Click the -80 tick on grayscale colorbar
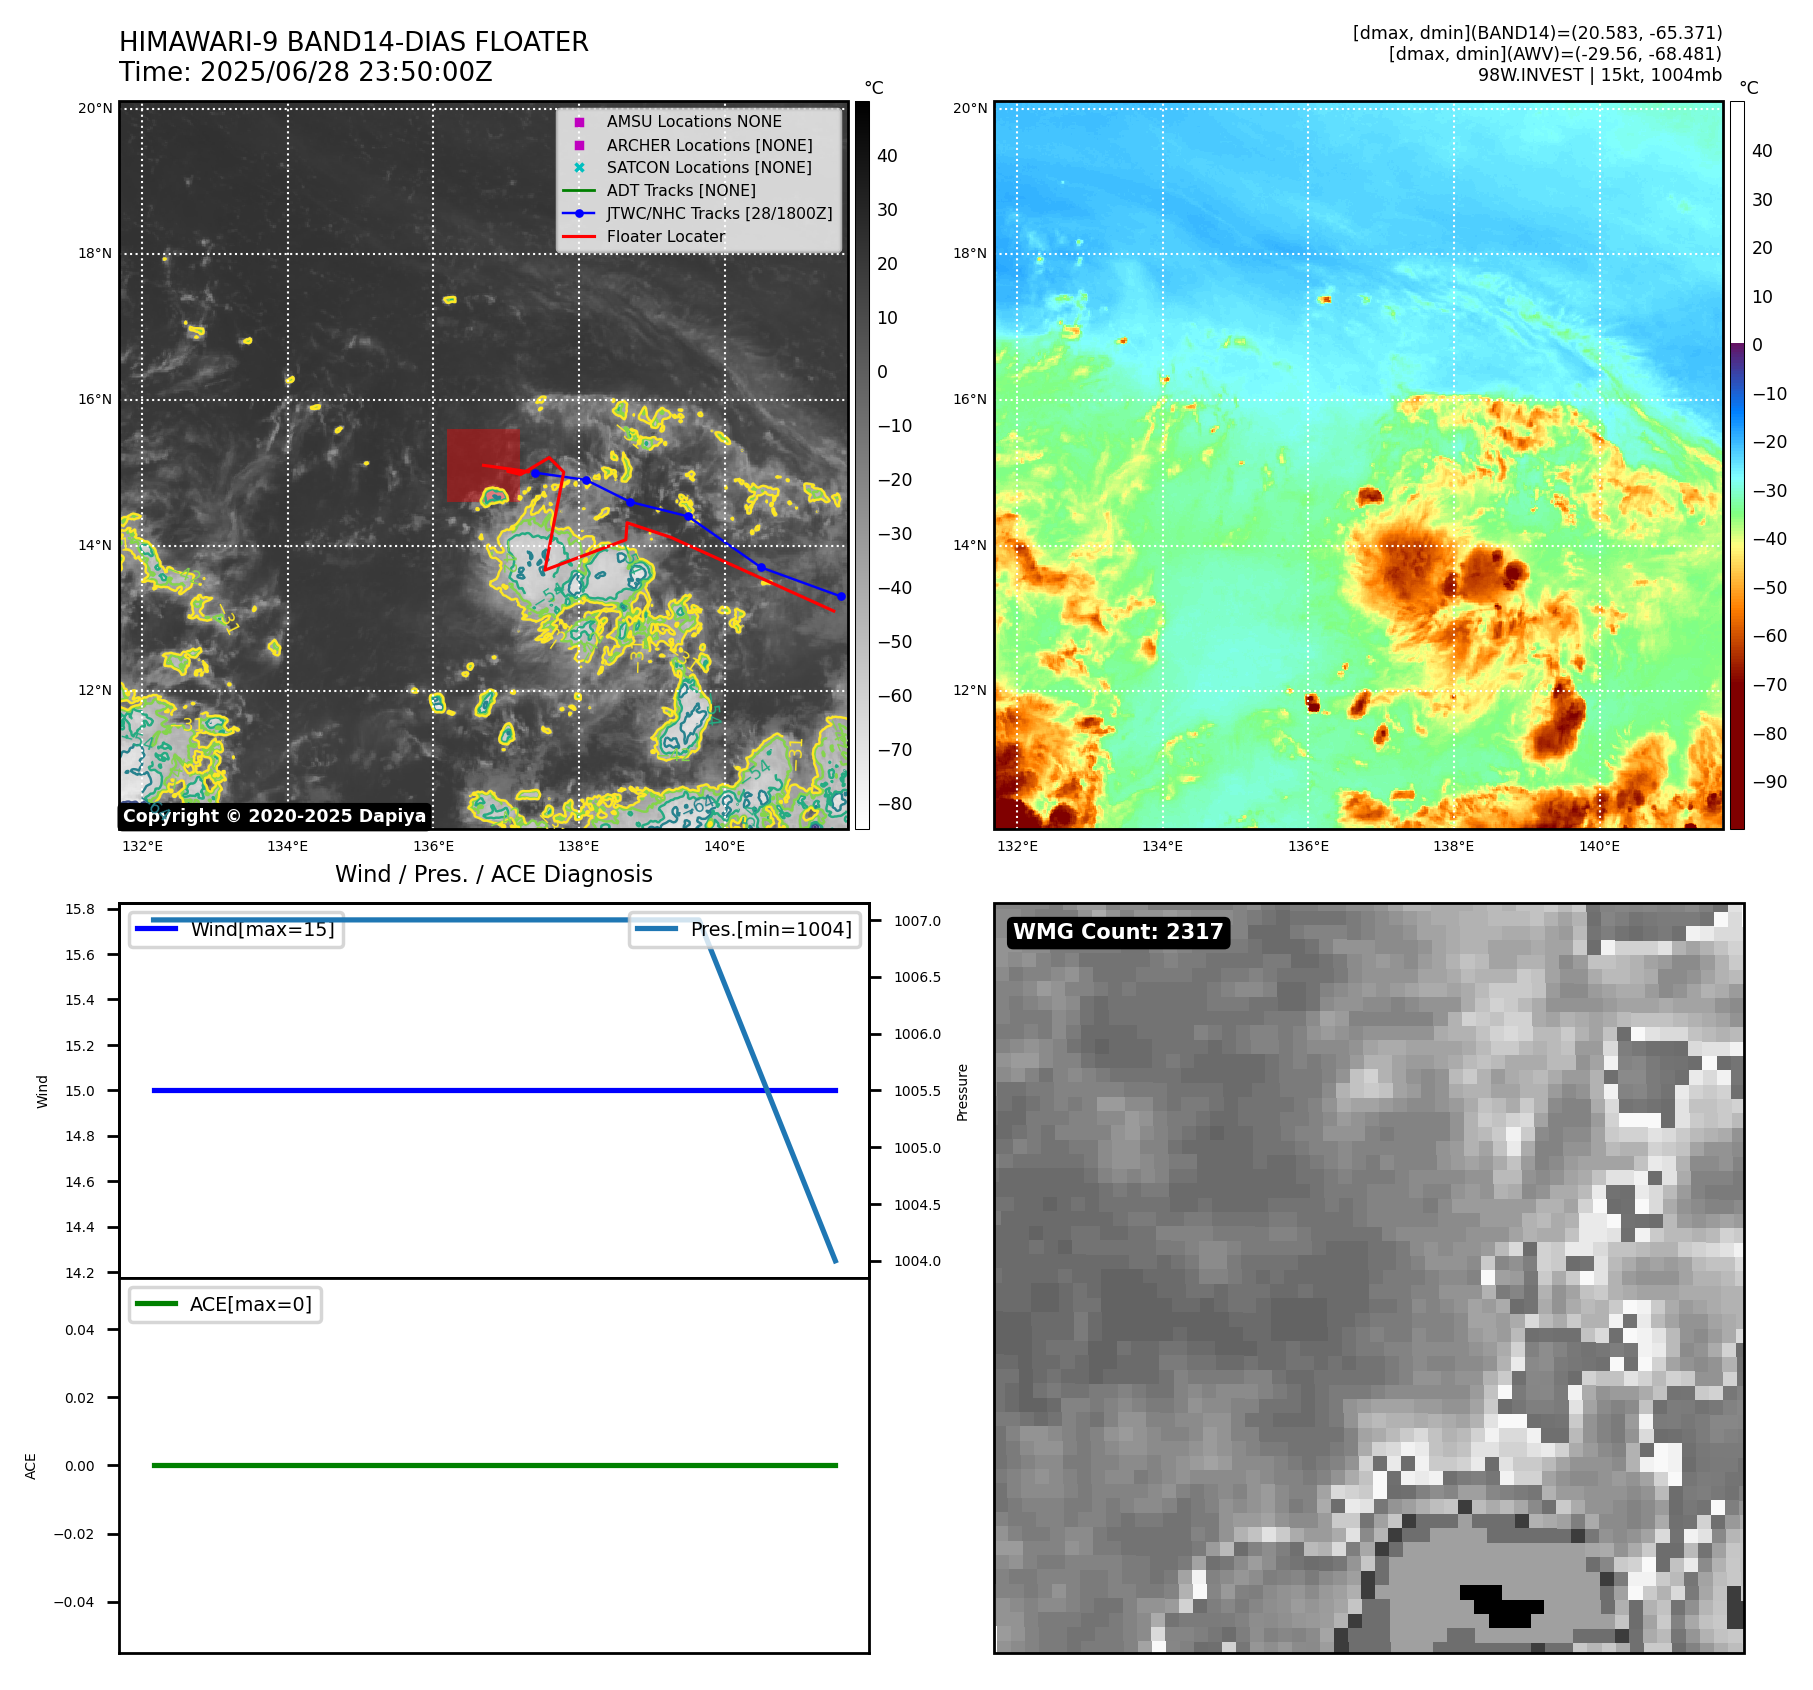1813x1690 pixels. [x=894, y=804]
